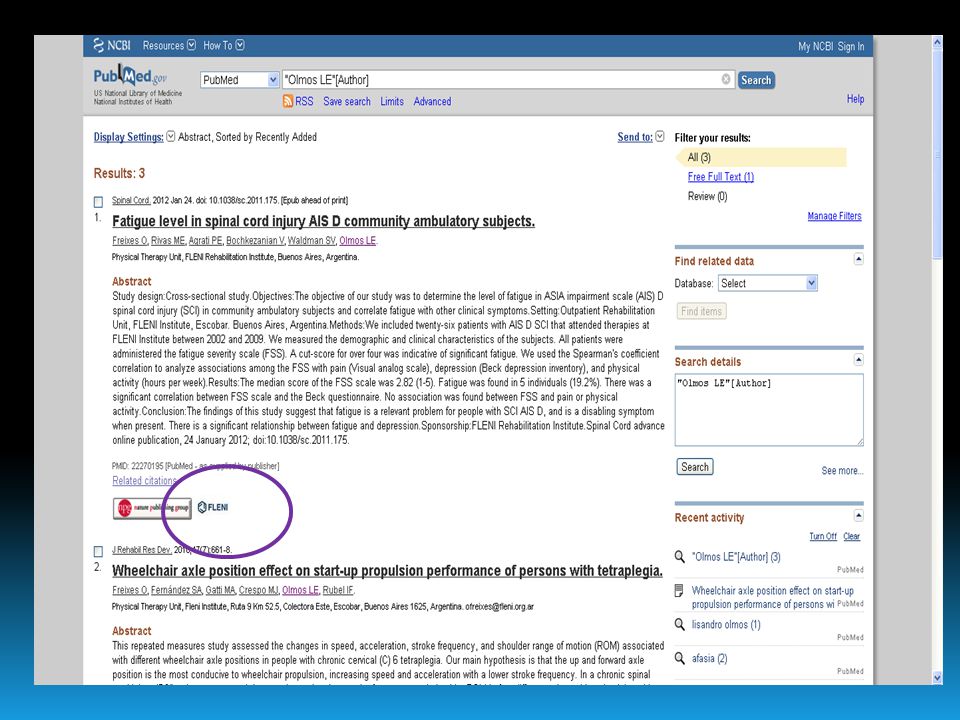Open the How To dropdown menu

[223, 45]
